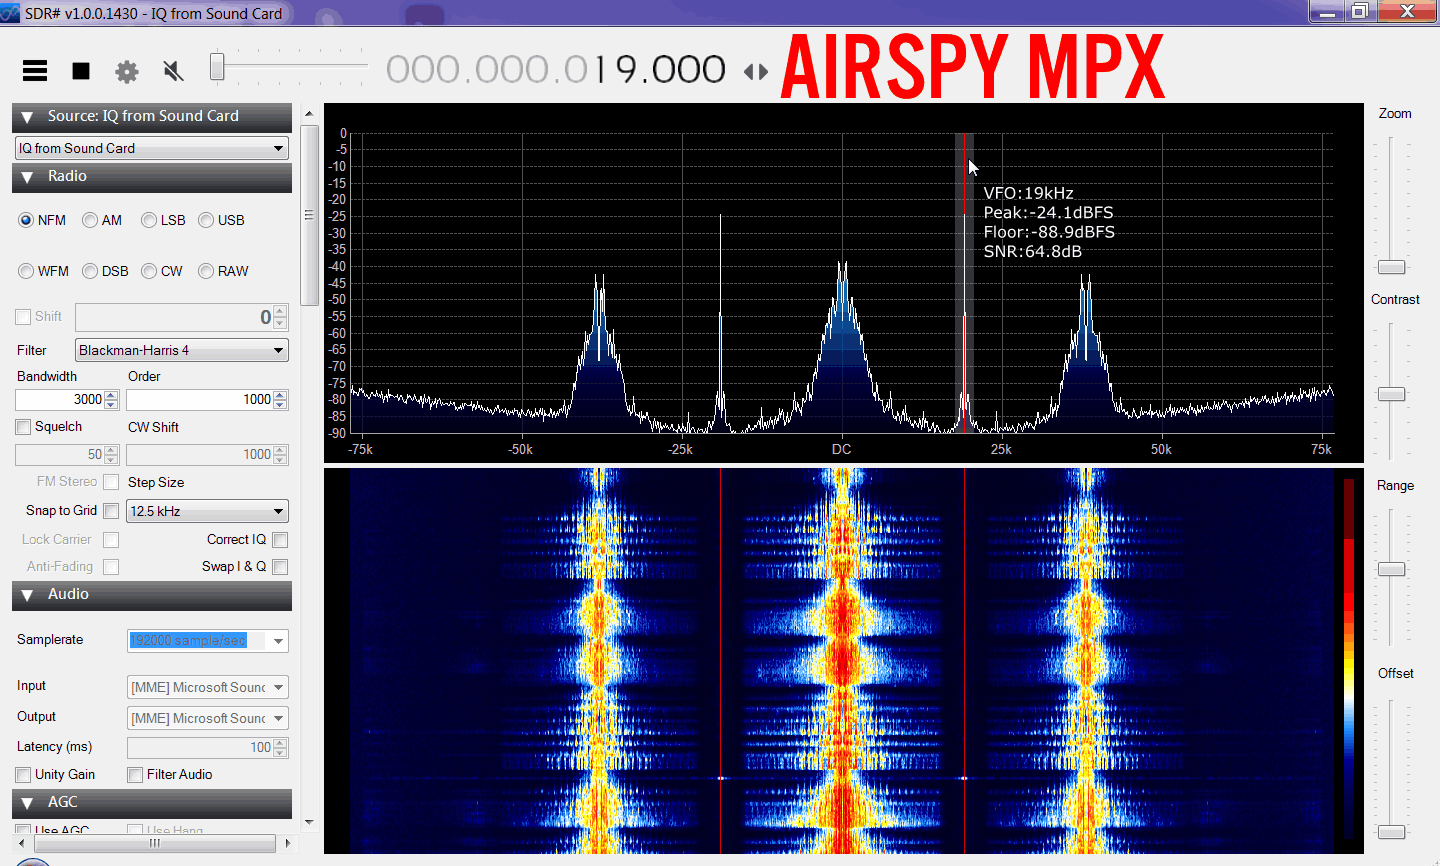Open the gear configuration settings
This screenshot has width=1440, height=866.
tap(127, 71)
